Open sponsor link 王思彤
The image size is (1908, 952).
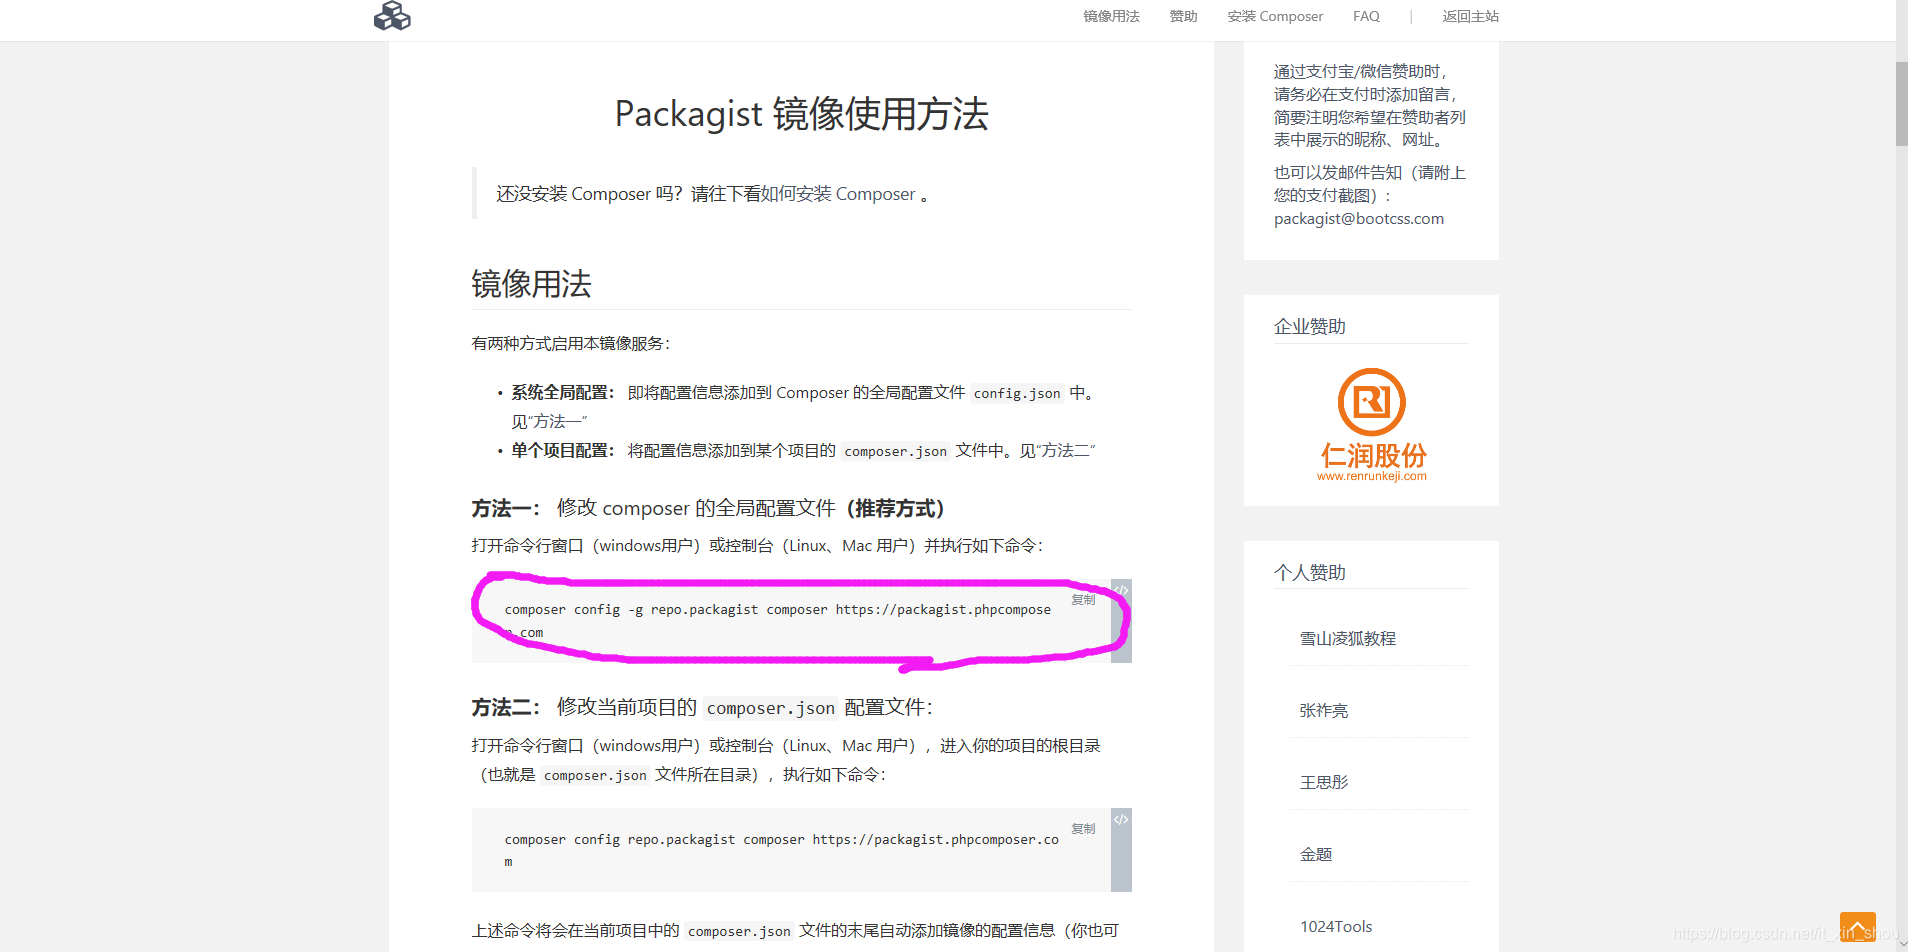(x=1323, y=782)
